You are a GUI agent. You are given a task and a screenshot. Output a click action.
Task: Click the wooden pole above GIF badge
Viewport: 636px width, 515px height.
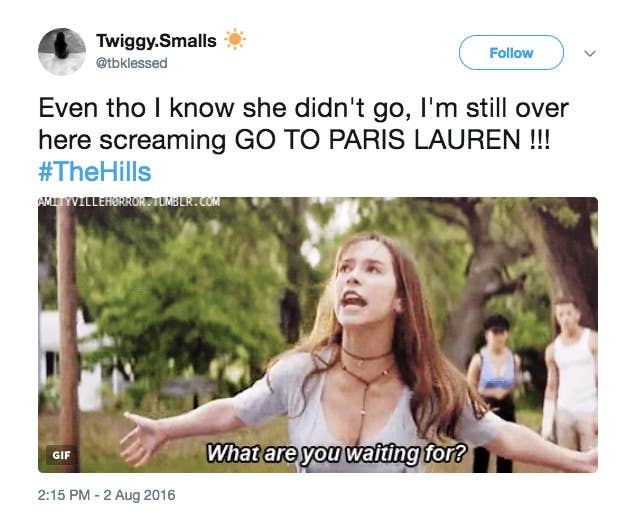click(x=68, y=320)
